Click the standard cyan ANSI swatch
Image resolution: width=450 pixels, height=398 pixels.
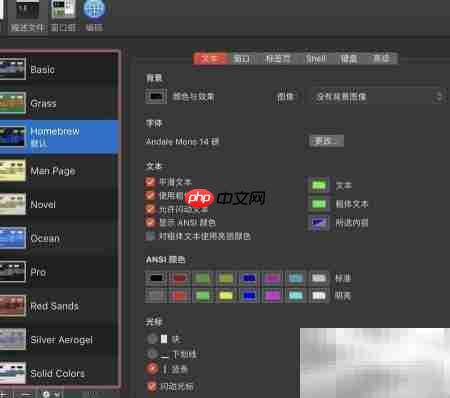pyautogui.click(x=296, y=278)
